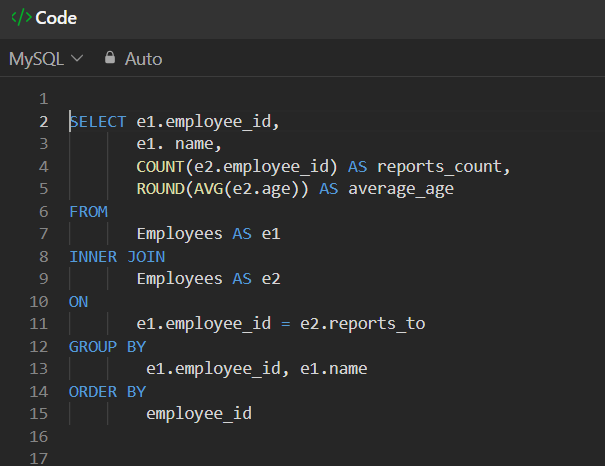Click 'average_age' alias on line 5

[x=401, y=189]
